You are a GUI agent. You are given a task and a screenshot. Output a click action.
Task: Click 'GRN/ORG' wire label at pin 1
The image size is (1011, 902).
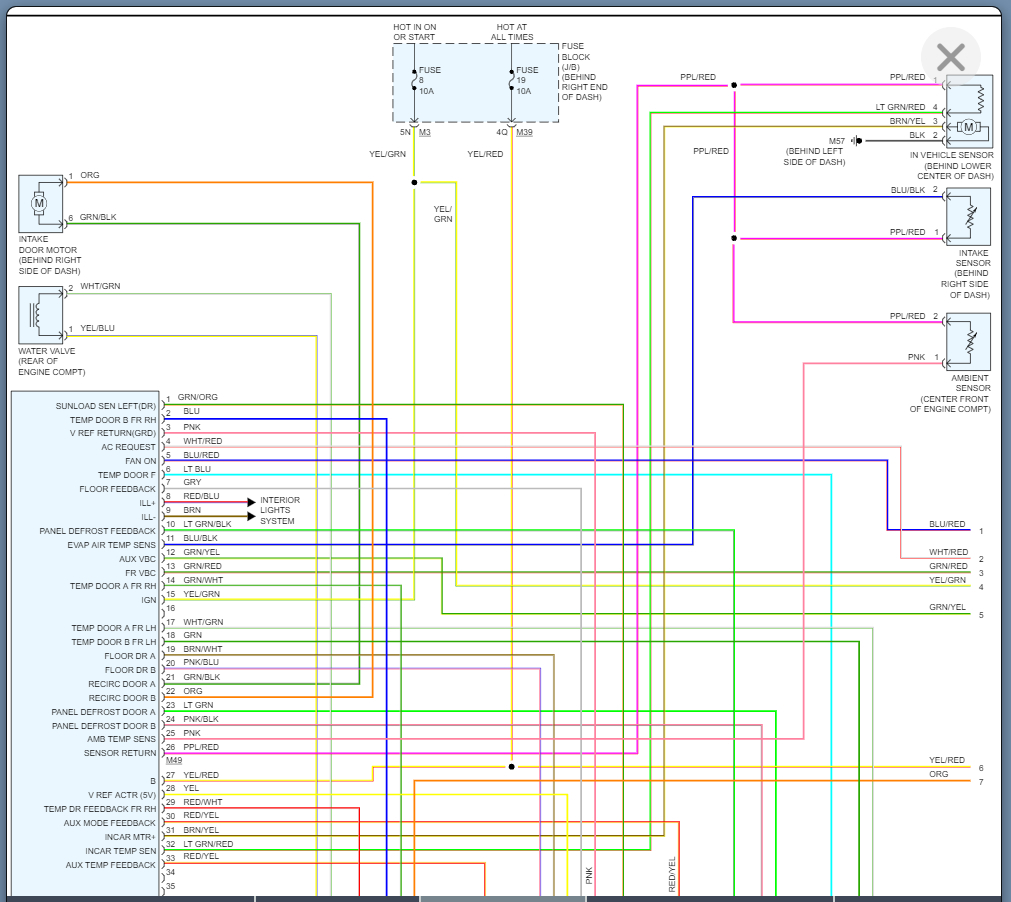197,397
